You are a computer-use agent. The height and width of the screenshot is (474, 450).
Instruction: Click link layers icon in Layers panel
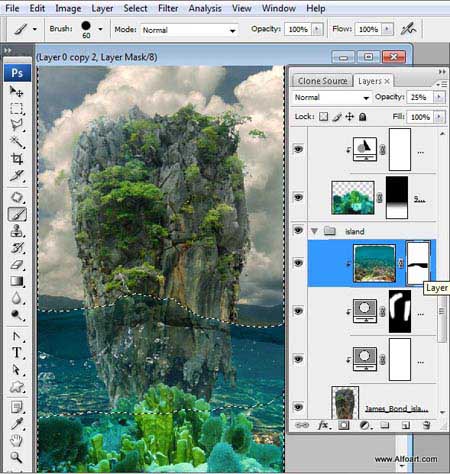[x=302, y=425]
